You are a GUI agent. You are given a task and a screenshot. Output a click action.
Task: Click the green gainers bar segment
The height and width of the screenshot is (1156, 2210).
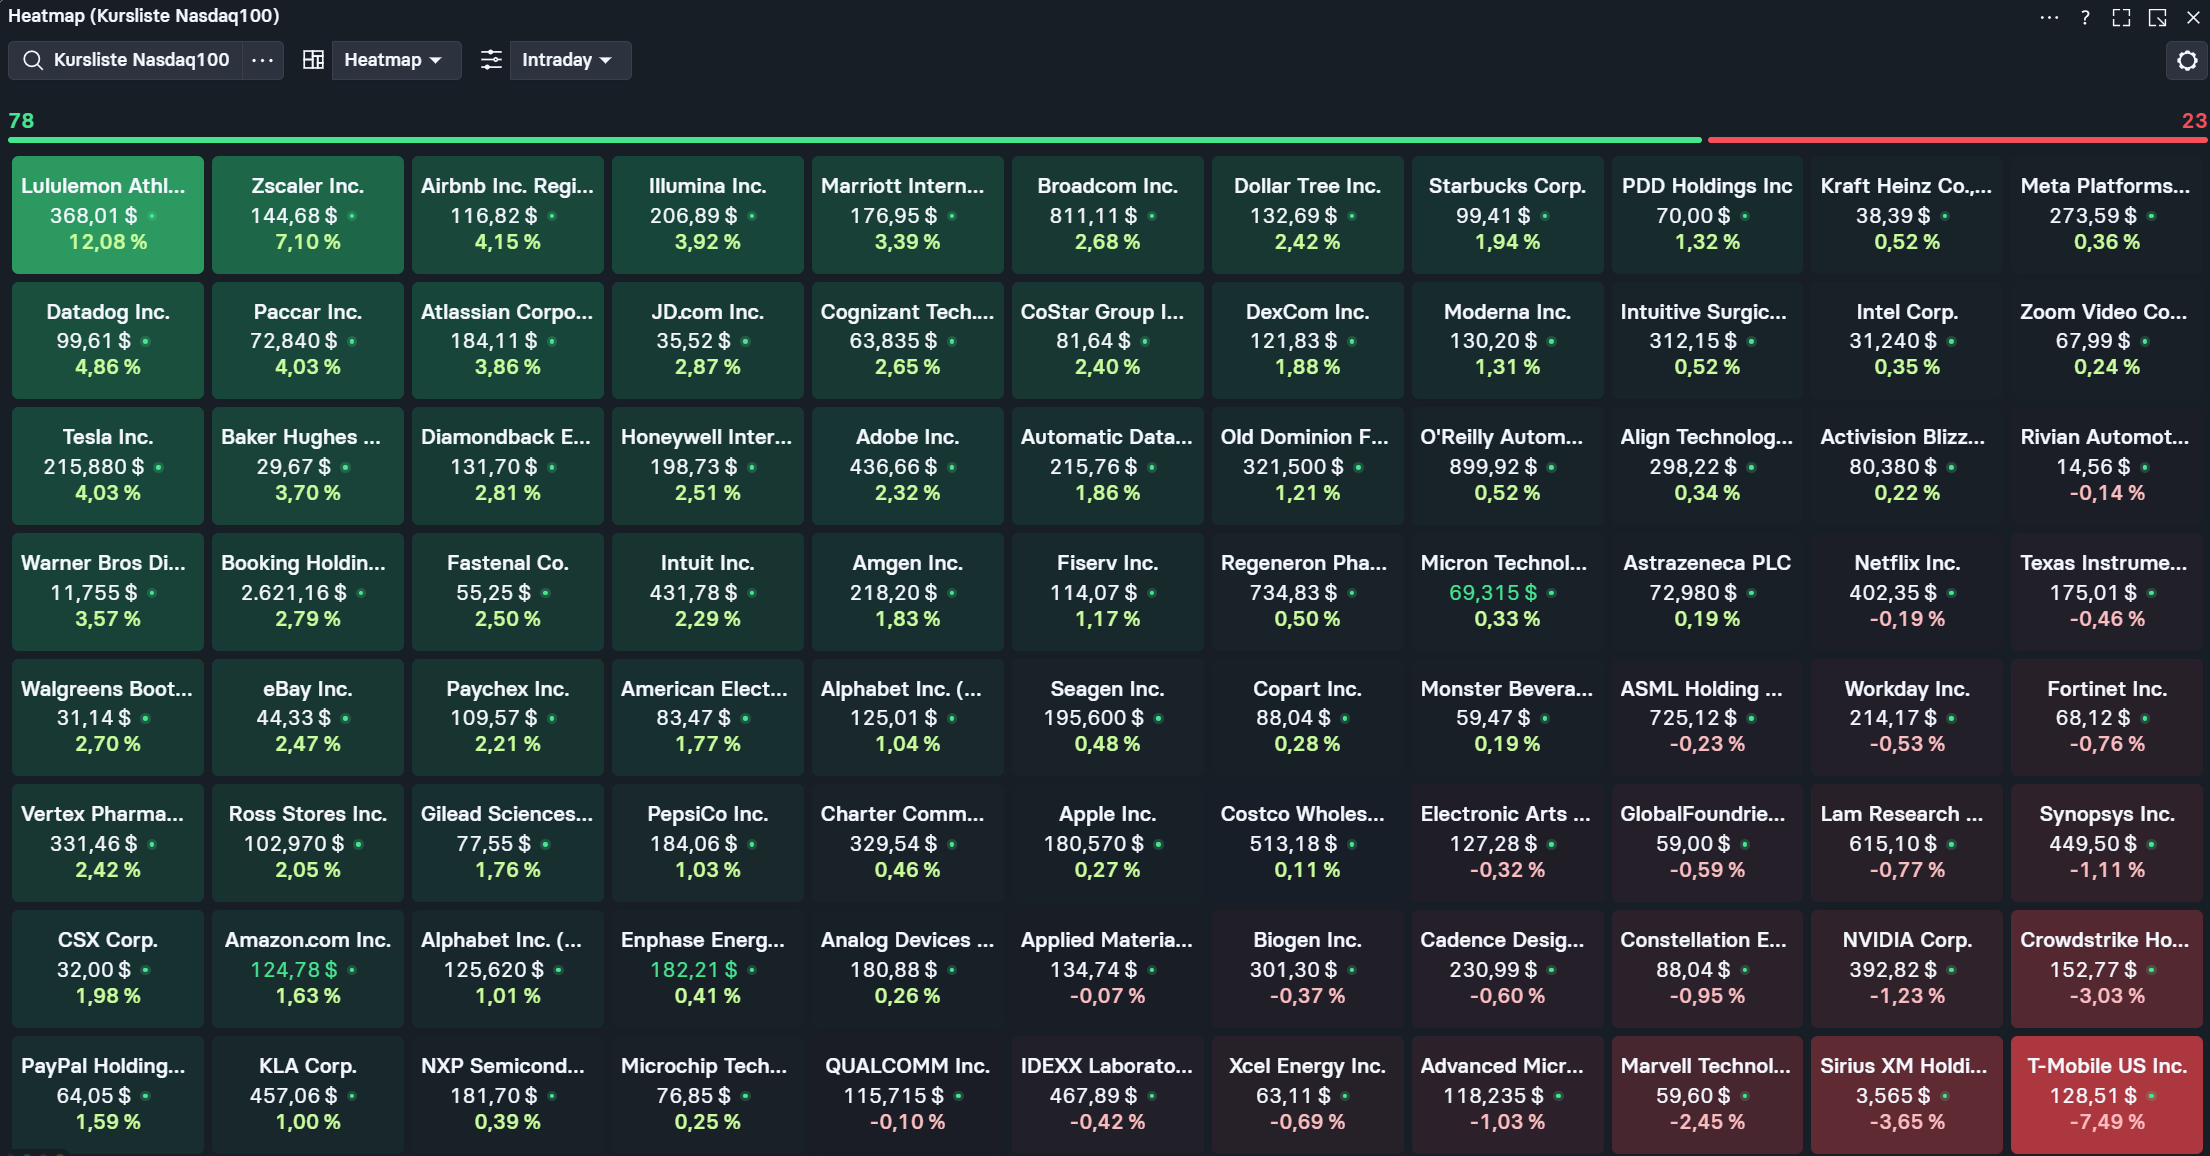(x=855, y=140)
